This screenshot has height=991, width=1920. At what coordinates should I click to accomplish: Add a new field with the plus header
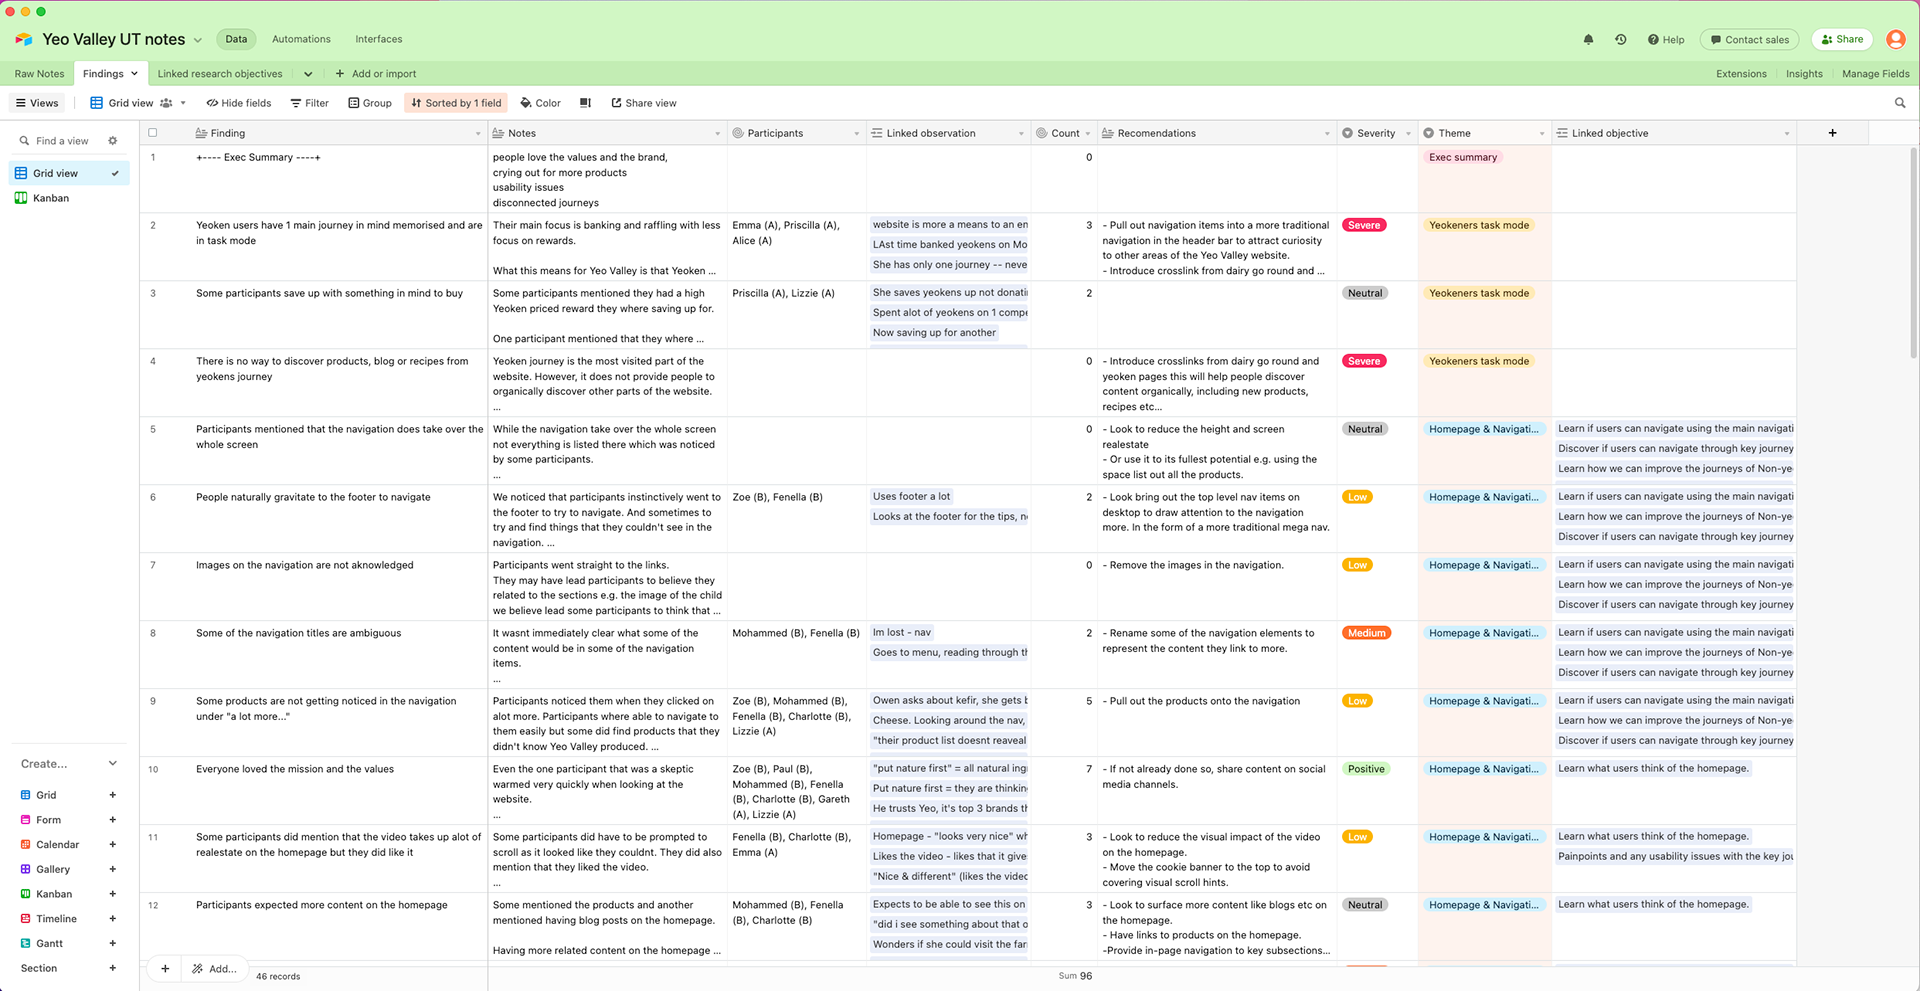tap(1832, 133)
